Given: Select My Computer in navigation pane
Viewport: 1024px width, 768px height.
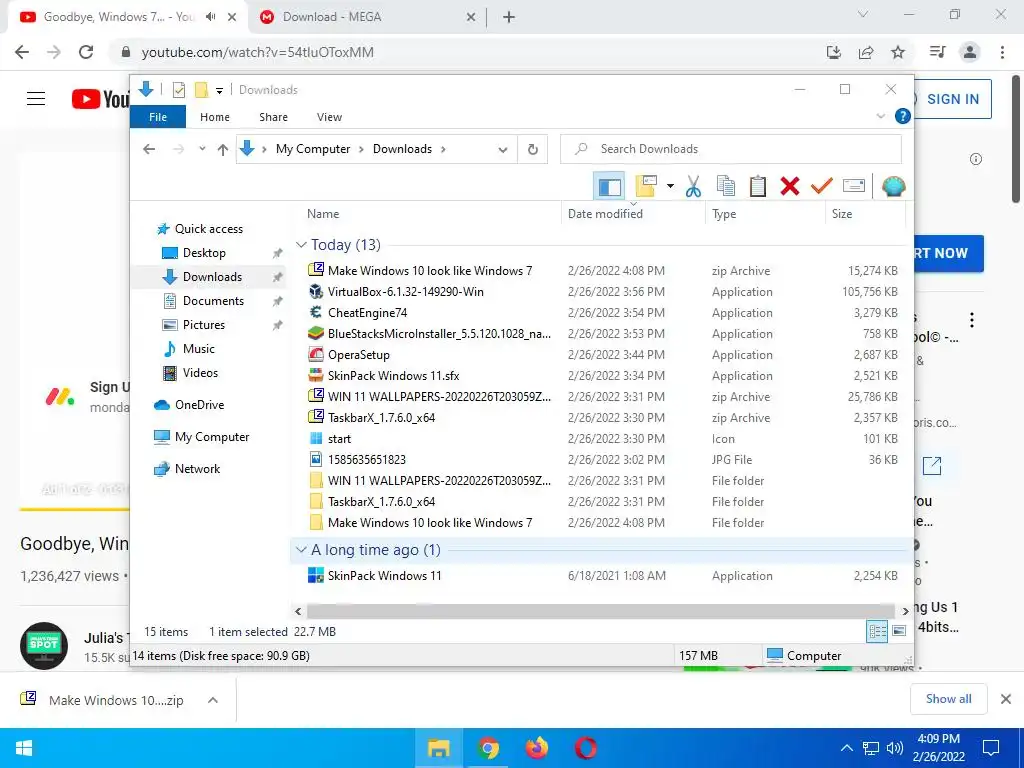Looking at the screenshot, I should pos(212,437).
